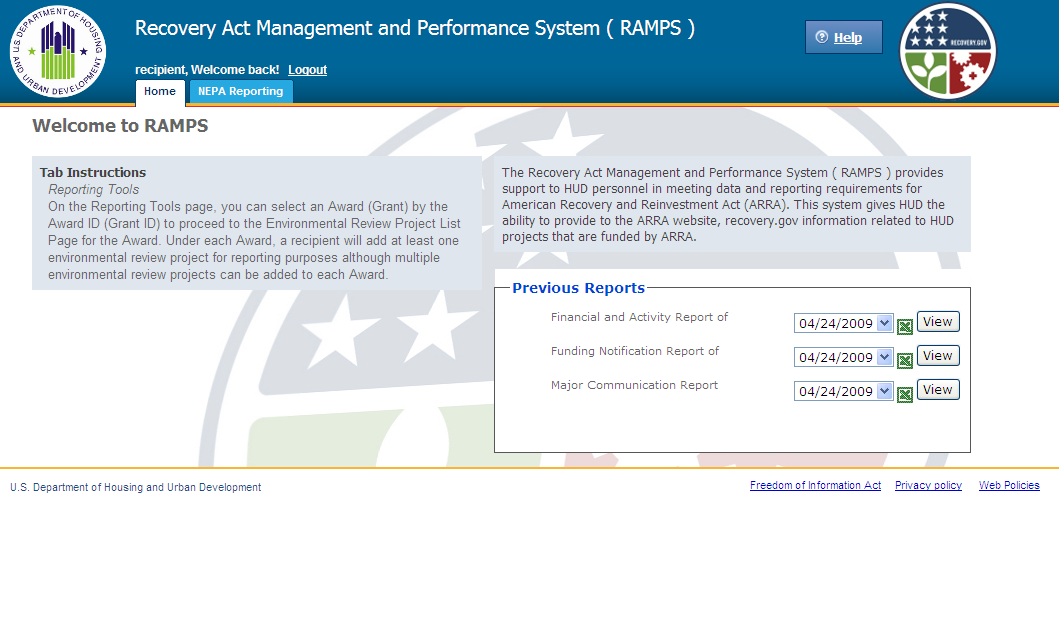
Task: Click 'recipient, Welcome back!' greeting text
Action: point(207,70)
